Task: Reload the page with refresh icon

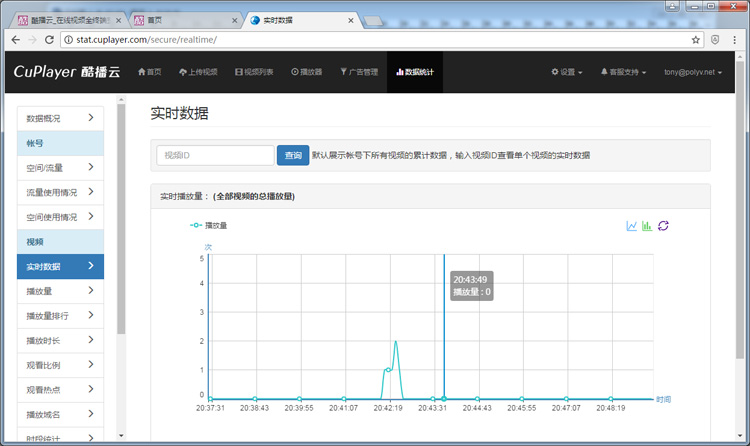Action: 49,40
